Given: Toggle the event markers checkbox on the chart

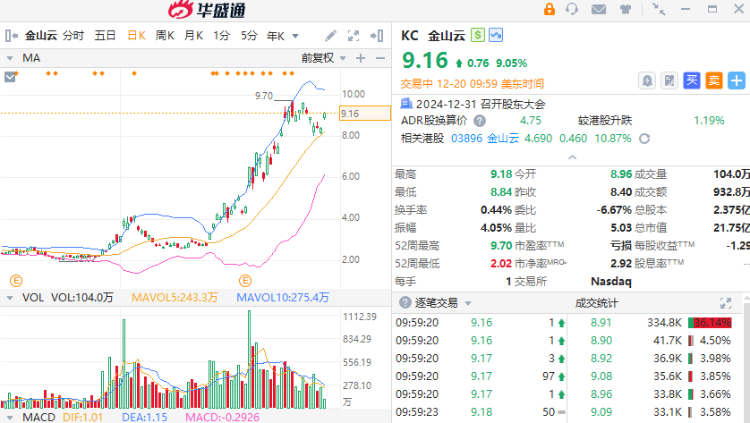Looking at the screenshot, I should click(x=10, y=77).
